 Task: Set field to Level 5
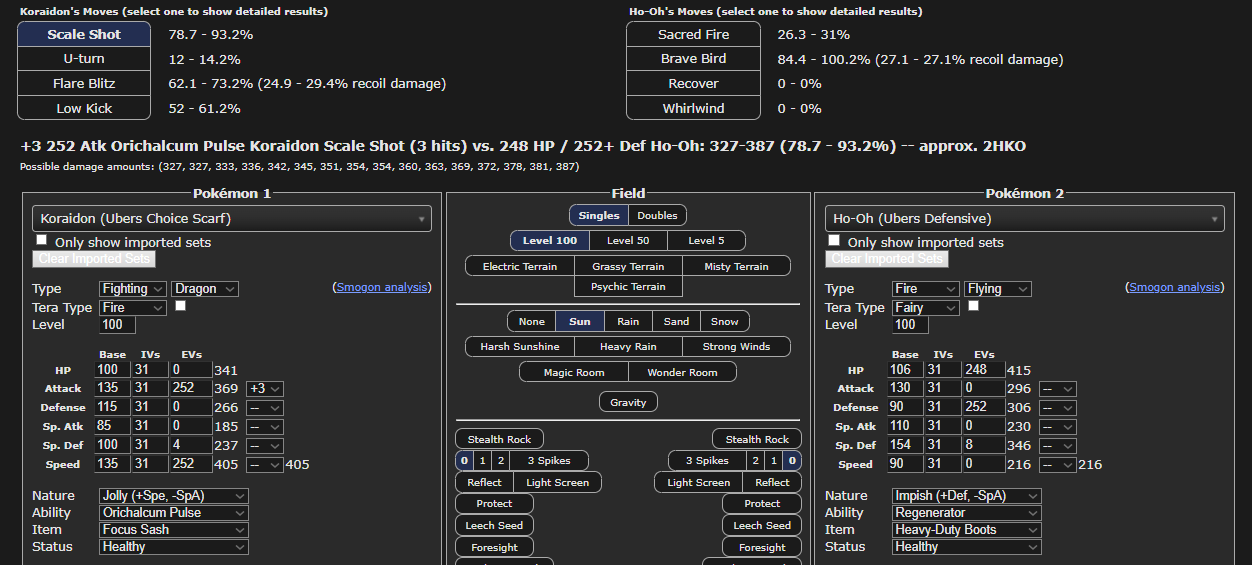pyautogui.click(x=706, y=240)
